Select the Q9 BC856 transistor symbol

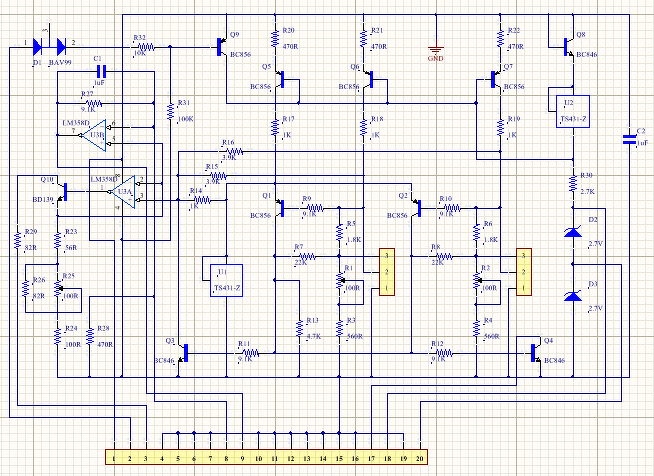click(x=222, y=47)
